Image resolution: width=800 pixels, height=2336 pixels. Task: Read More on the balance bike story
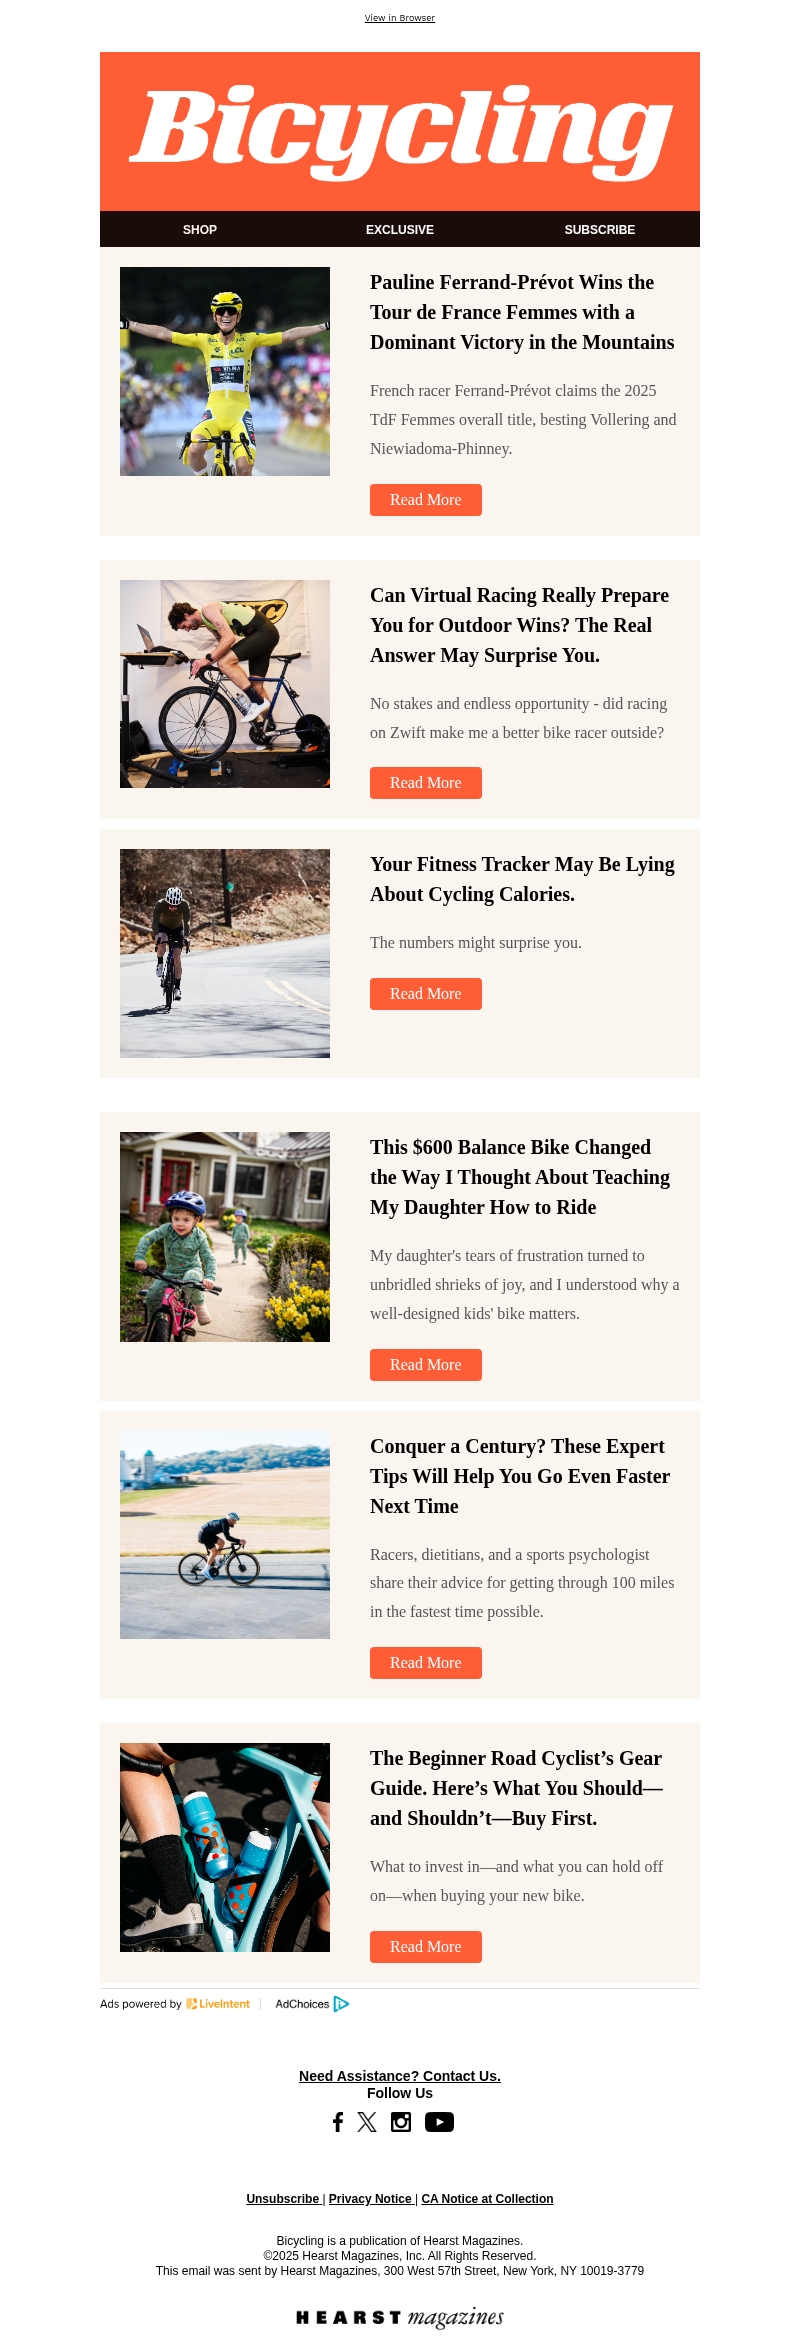click(x=426, y=1365)
